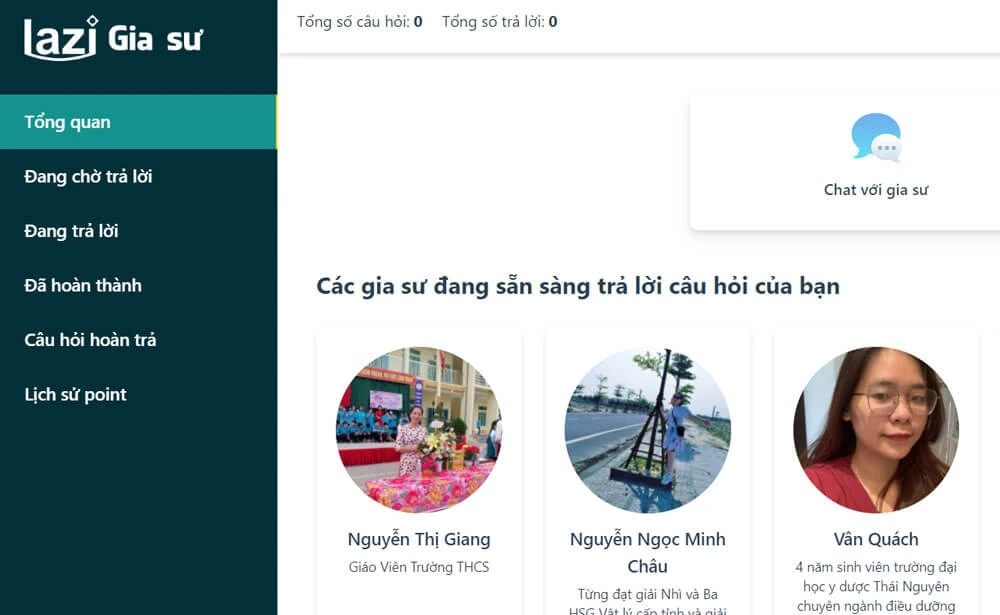Viewport: 1000px width, 615px height.
Task: Select Tổng quan in the sidebar
Action: (65, 121)
